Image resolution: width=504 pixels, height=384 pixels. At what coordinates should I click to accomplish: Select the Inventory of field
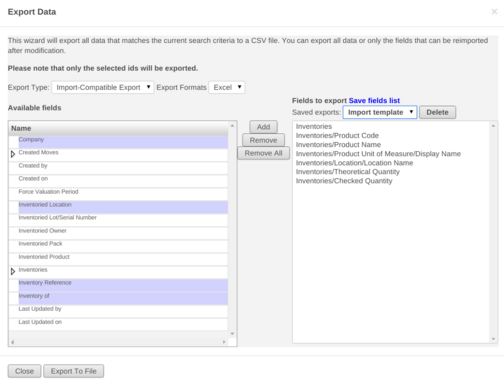tap(123, 298)
